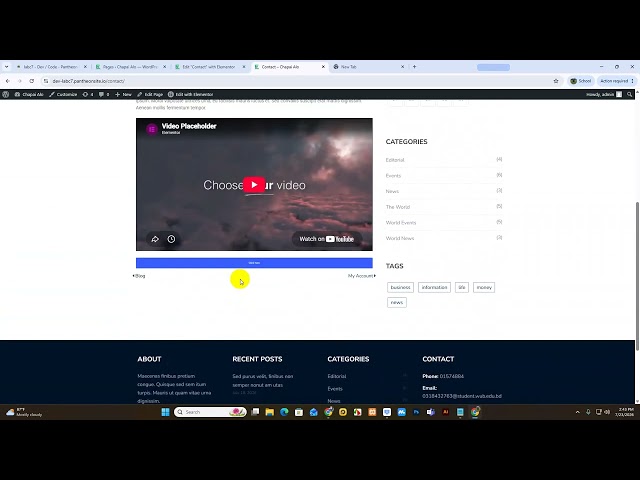Image resolution: width=640 pixels, height=480 pixels.
Task: Click the site information icon in address bar
Action: pyautogui.click(x=46, y=81)
